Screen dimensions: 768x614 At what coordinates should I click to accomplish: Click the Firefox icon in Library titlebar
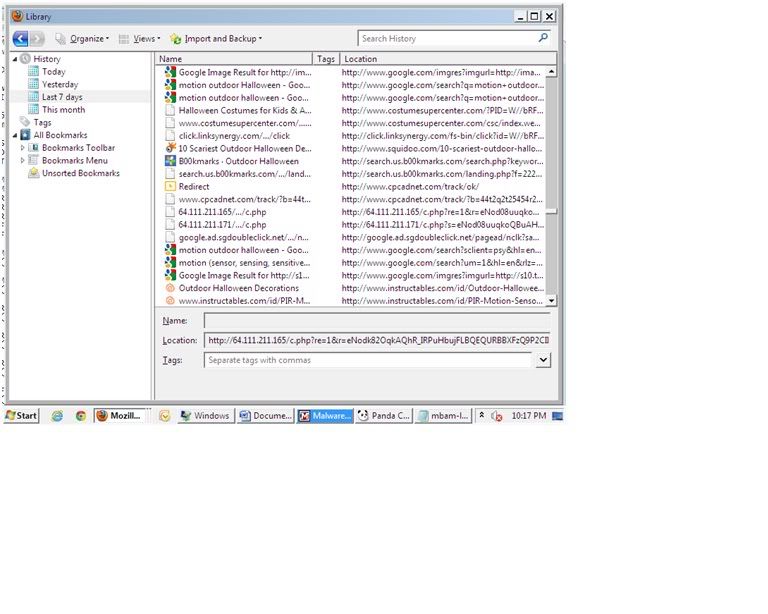[x=18, y=16]
